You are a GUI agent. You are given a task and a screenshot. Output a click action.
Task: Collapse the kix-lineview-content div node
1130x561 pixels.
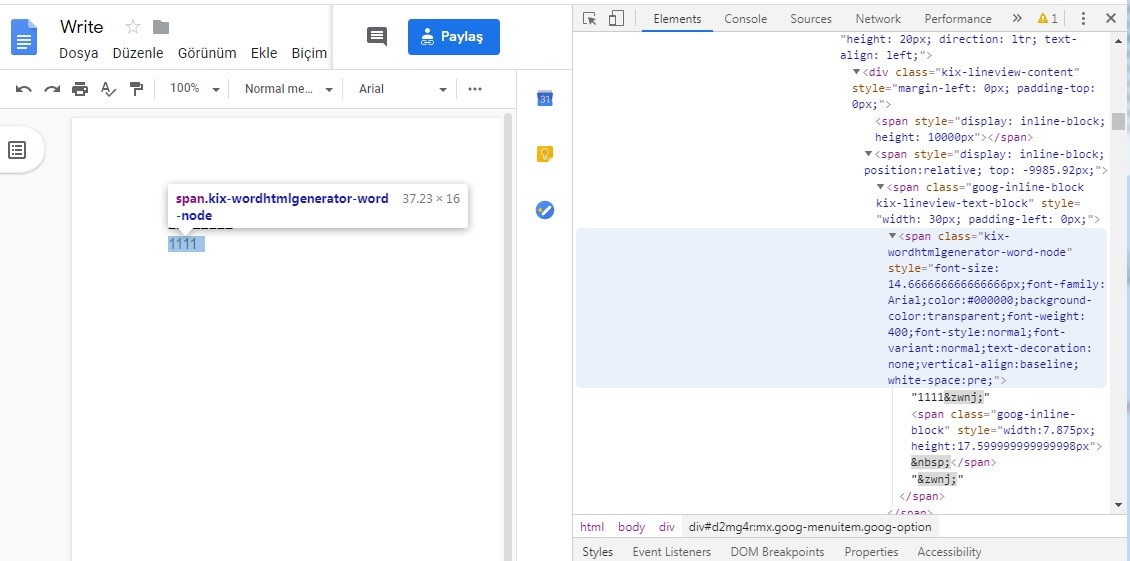pos(856,72)
